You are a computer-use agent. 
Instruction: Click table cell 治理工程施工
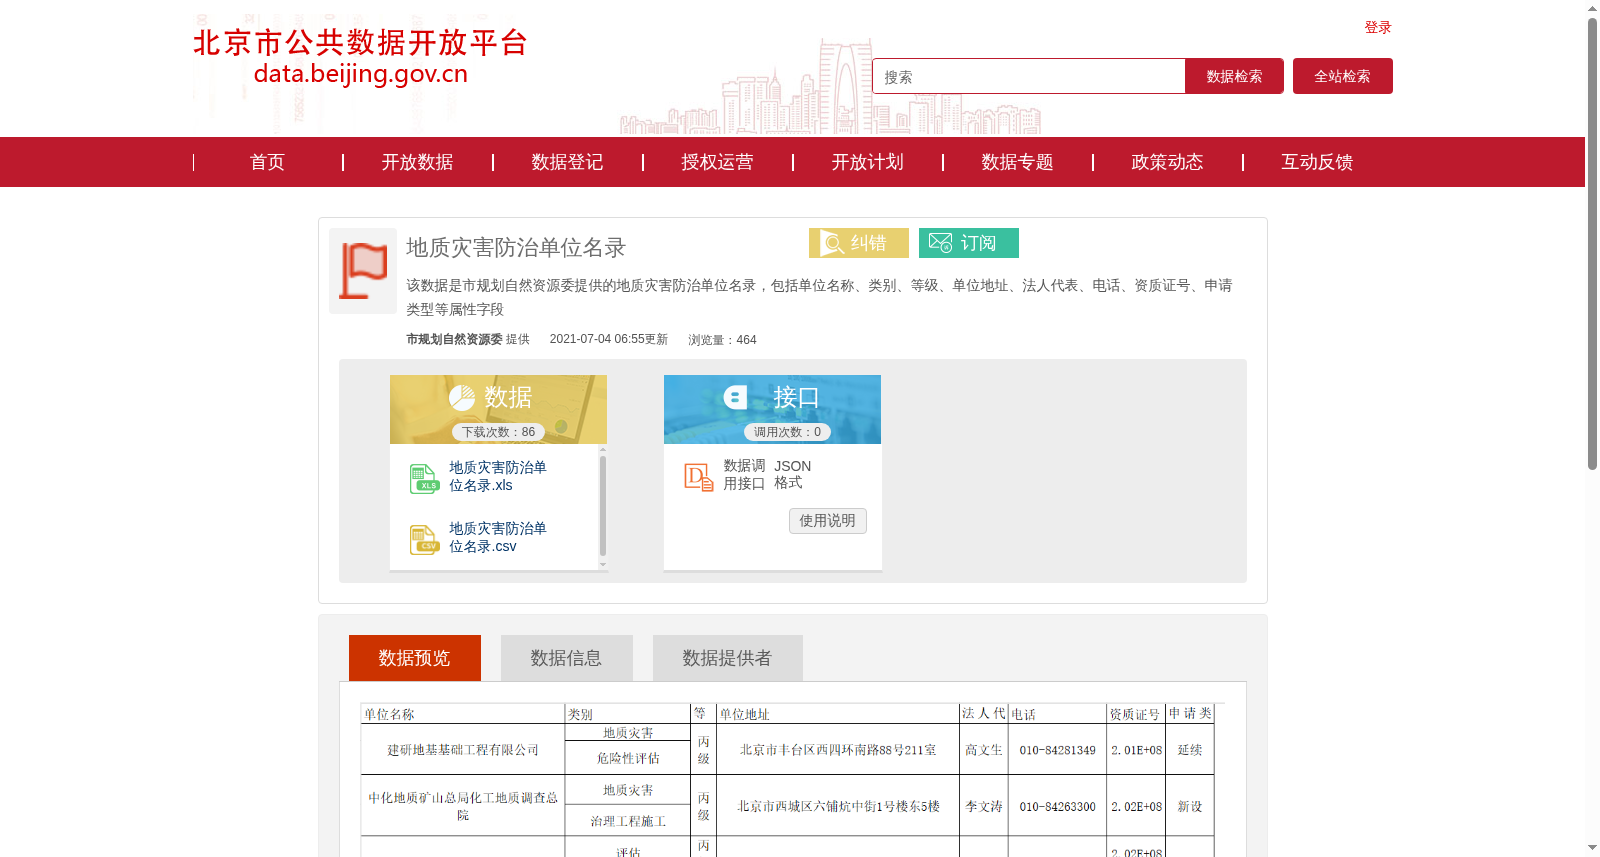coord(628,821)
